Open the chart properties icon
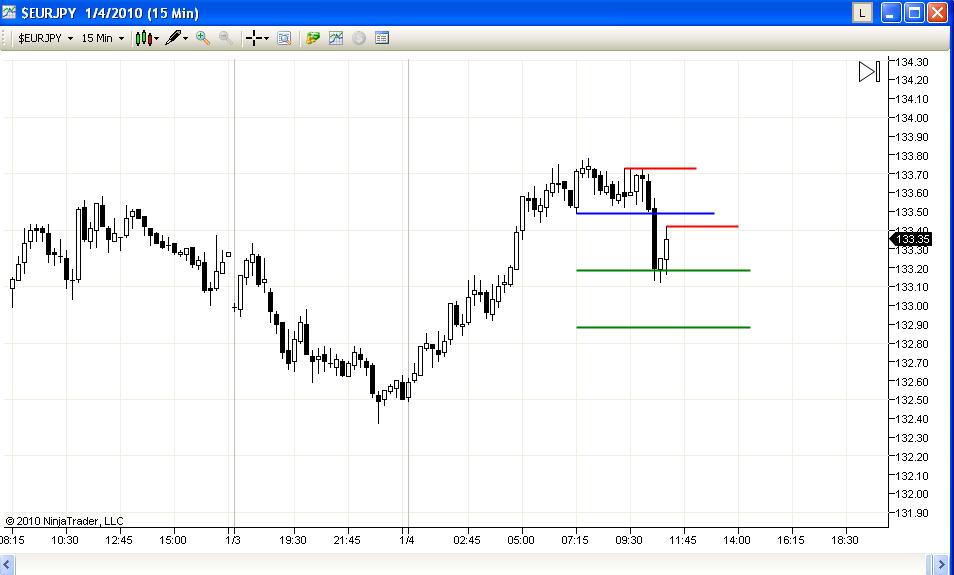Screen dimensions: 954x575 tap(382, 38)
